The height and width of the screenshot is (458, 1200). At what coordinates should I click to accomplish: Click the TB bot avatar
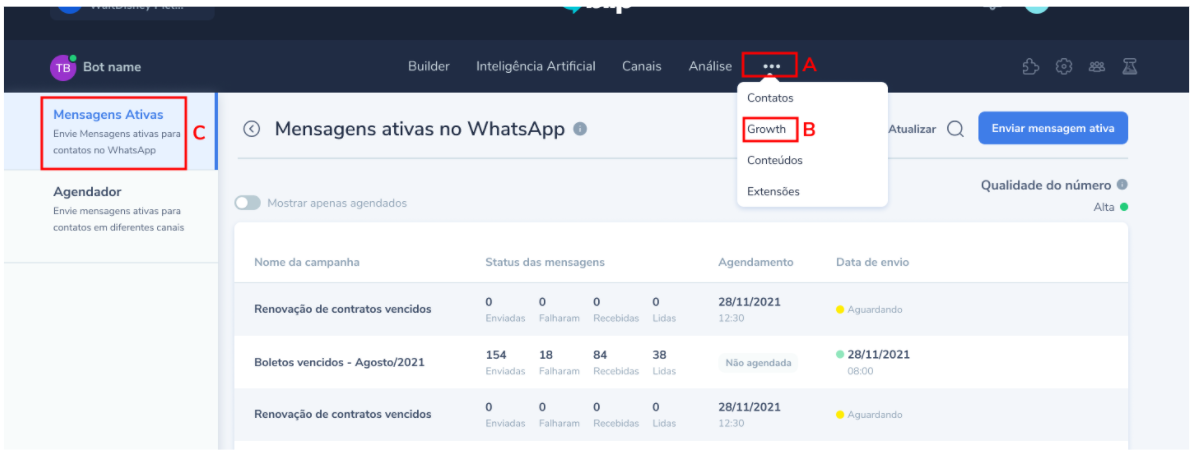coord(63,67)
